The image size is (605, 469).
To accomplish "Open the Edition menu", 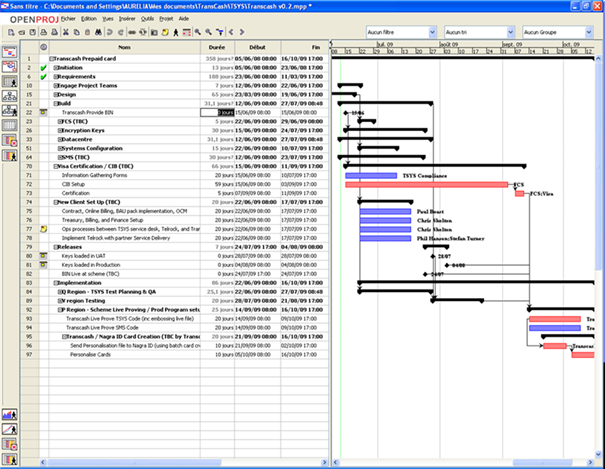I will click(89, 19).
